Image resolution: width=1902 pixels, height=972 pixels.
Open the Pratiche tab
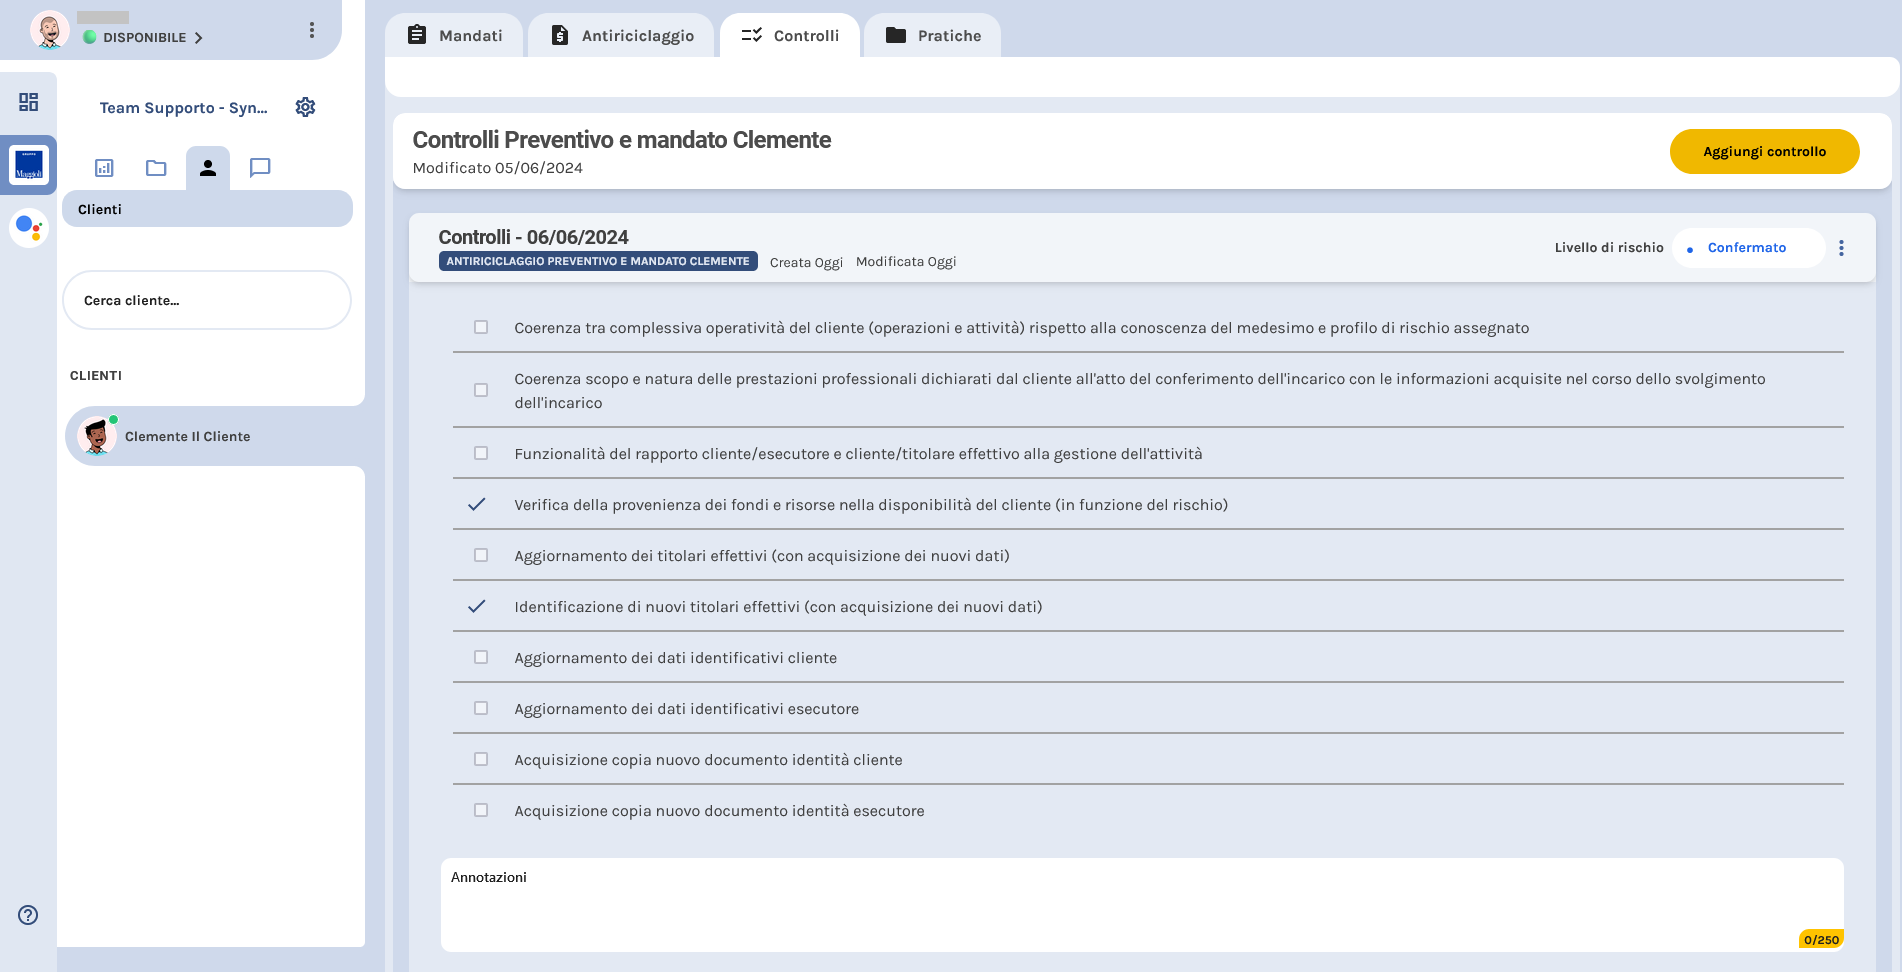pyautogui.click(x=932, y=35)
